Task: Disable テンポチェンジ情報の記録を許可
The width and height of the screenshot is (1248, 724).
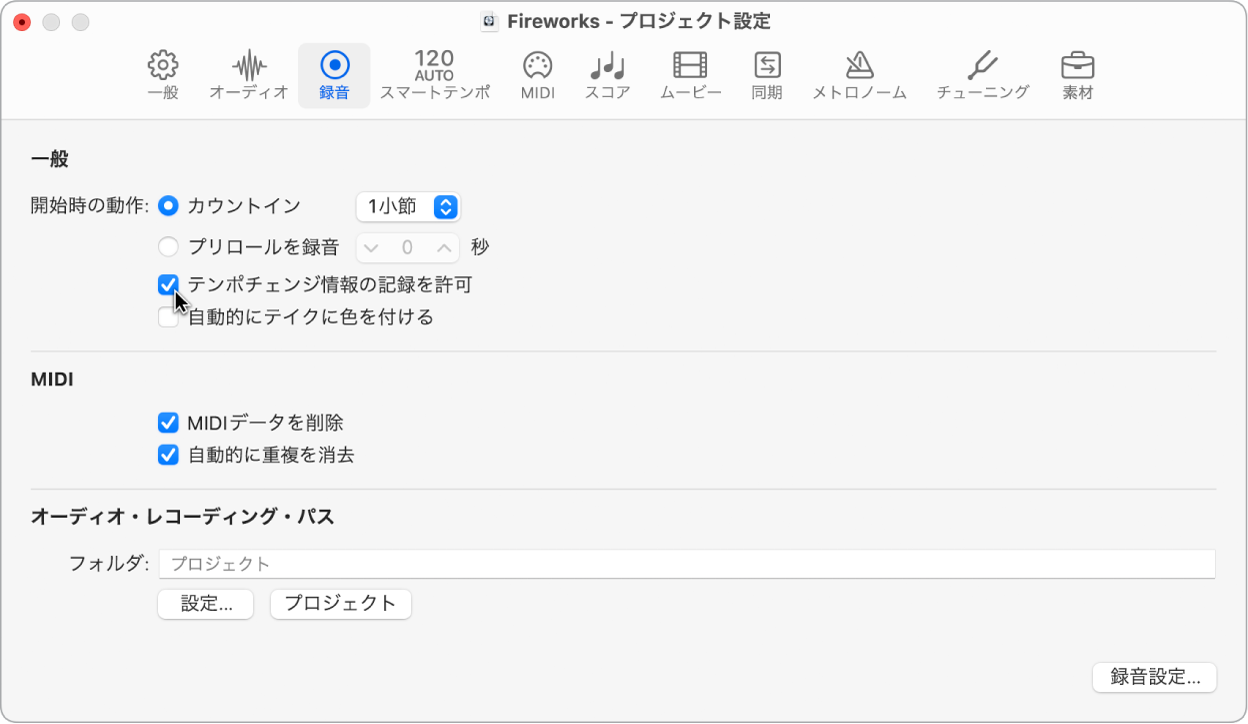Action: (167, 285)
